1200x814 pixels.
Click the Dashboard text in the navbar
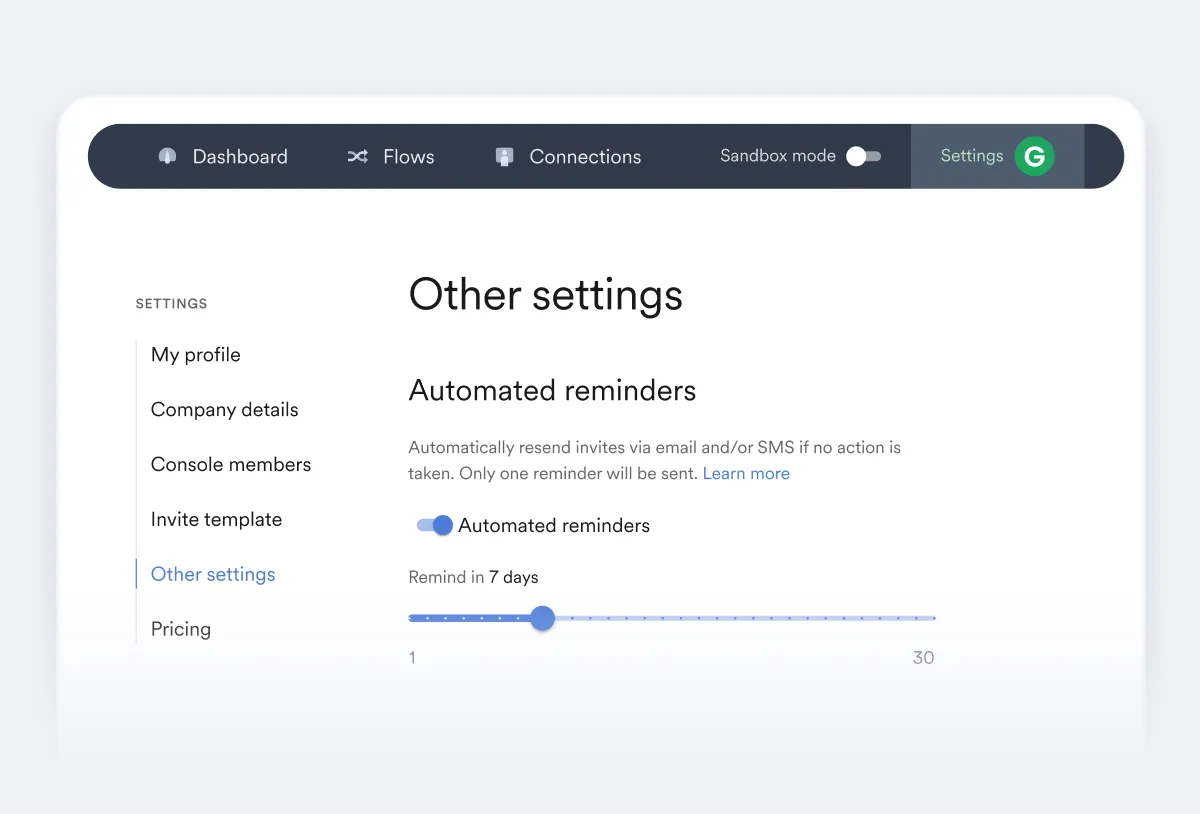pyautogui.click(x=240, y=157)
